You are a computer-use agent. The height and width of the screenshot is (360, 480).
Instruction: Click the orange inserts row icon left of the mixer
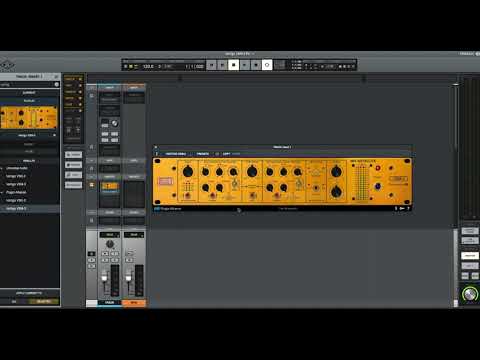(x=92, y=185)
